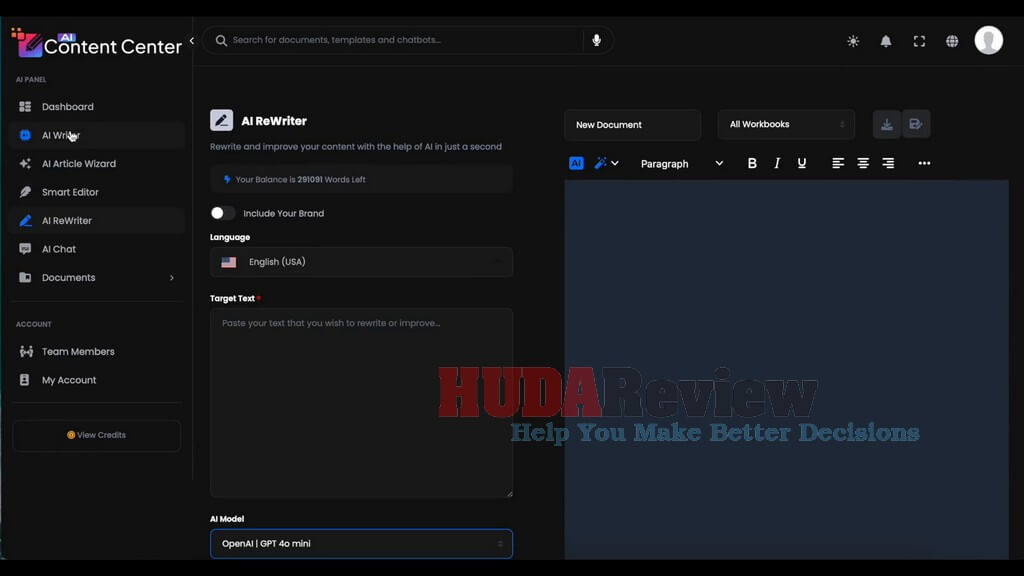Open notifications bell
This screenshot has height=576, width=1024.
point(886,41)
